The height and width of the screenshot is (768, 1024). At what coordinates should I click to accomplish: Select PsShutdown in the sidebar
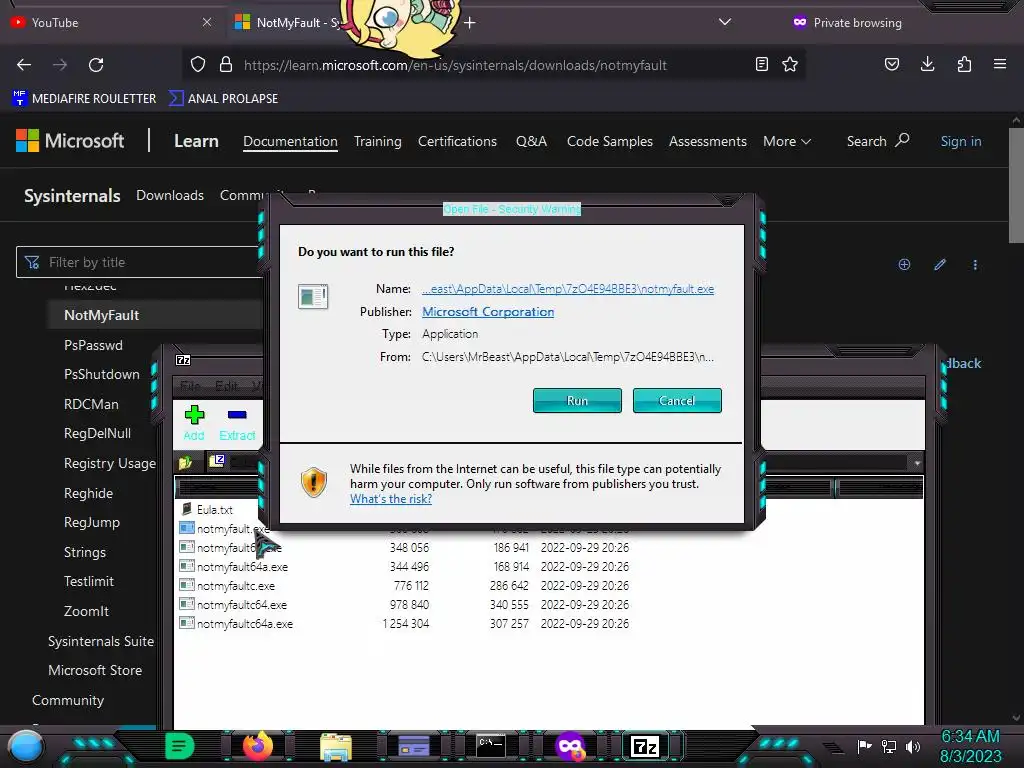[x=102, y=375]
